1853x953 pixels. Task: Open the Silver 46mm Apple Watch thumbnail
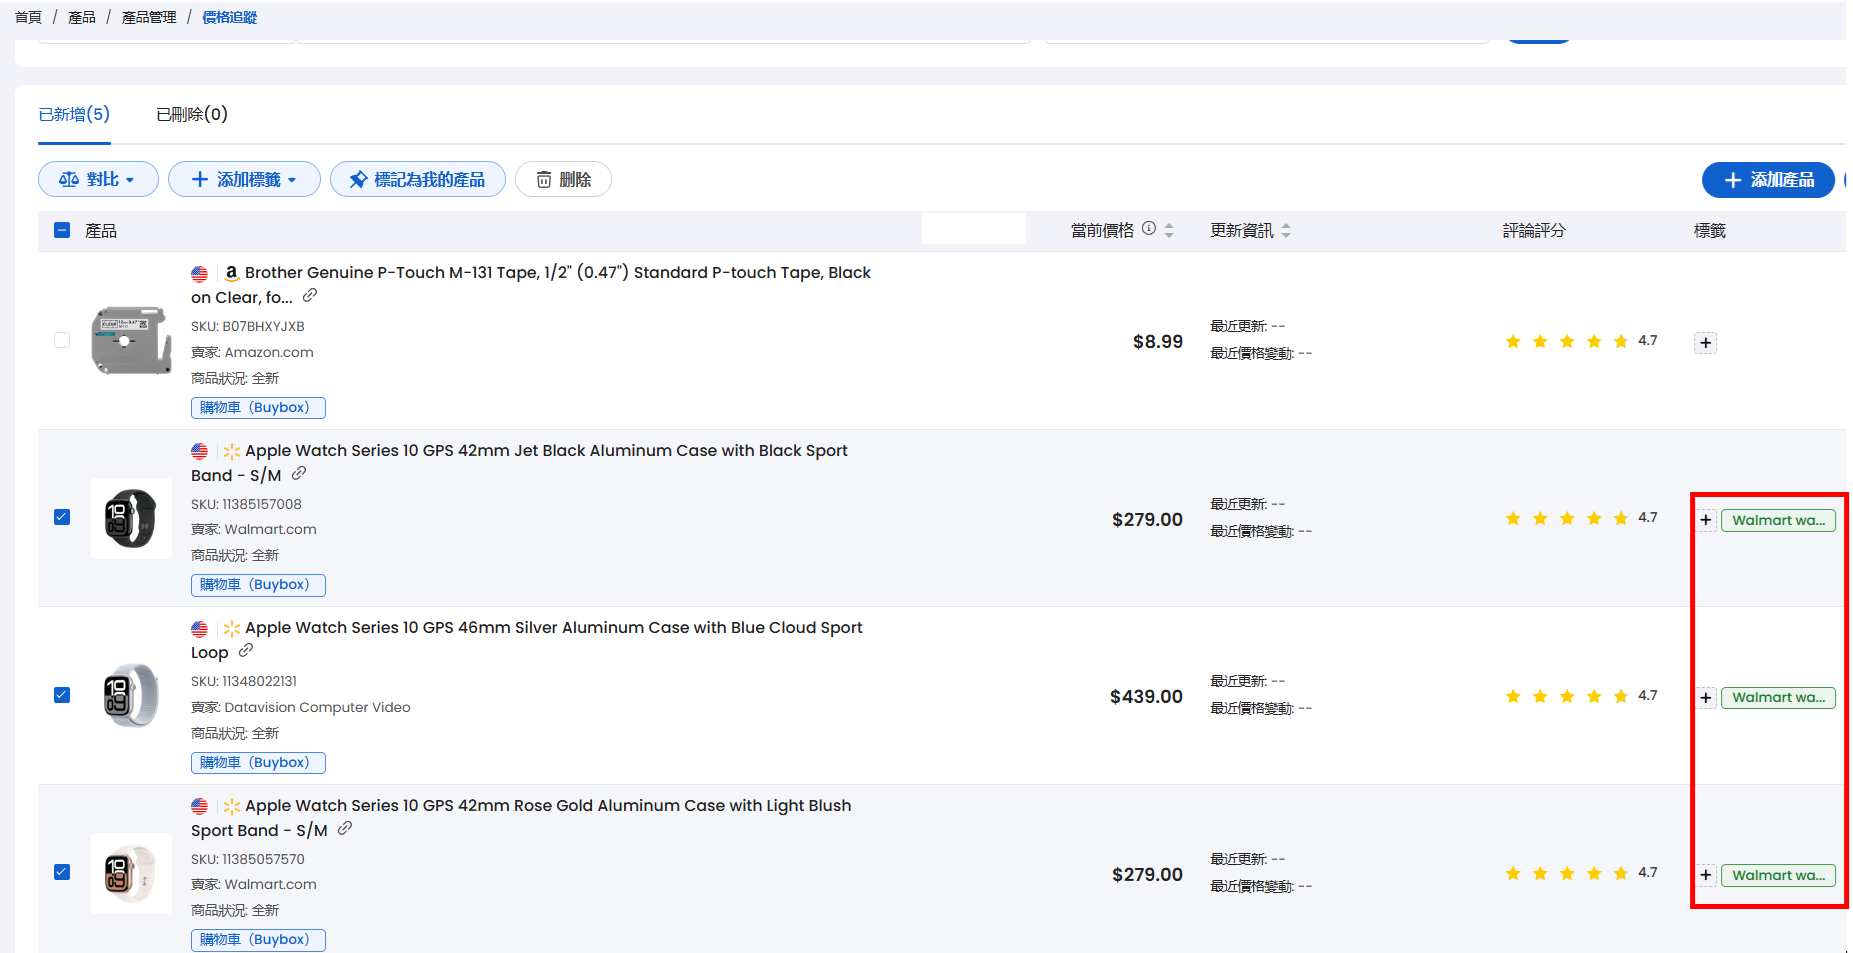pos(131,695)
